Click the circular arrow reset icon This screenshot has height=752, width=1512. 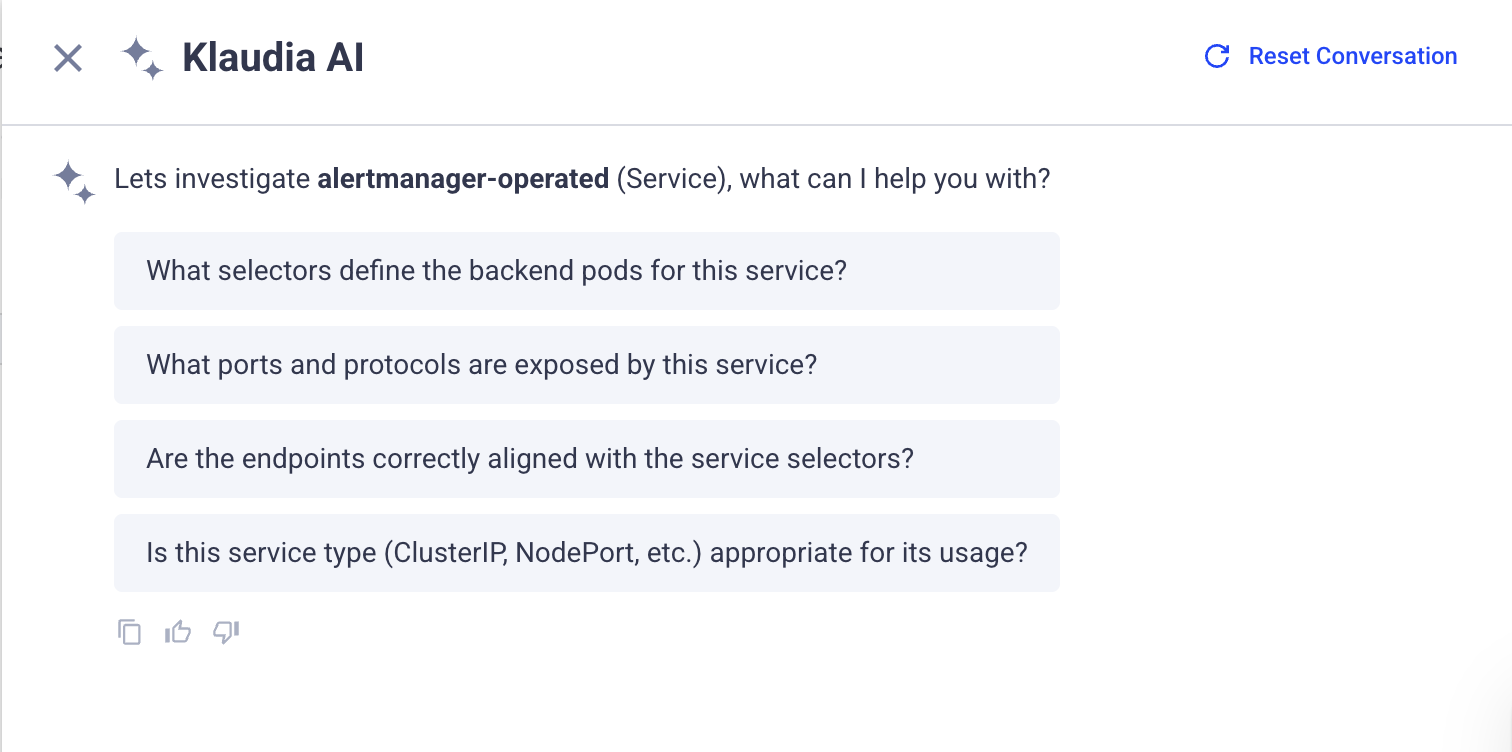1217,57
